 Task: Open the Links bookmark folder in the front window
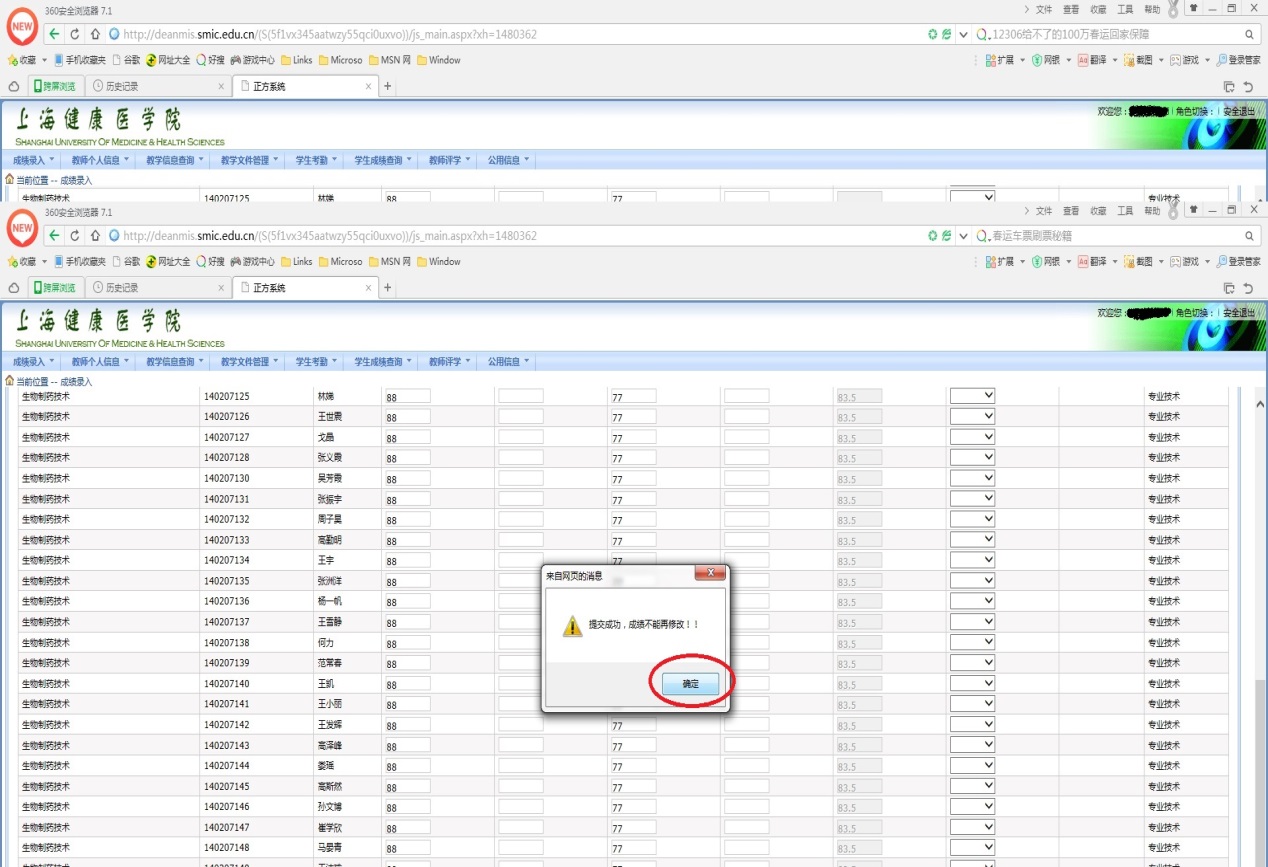297,262
